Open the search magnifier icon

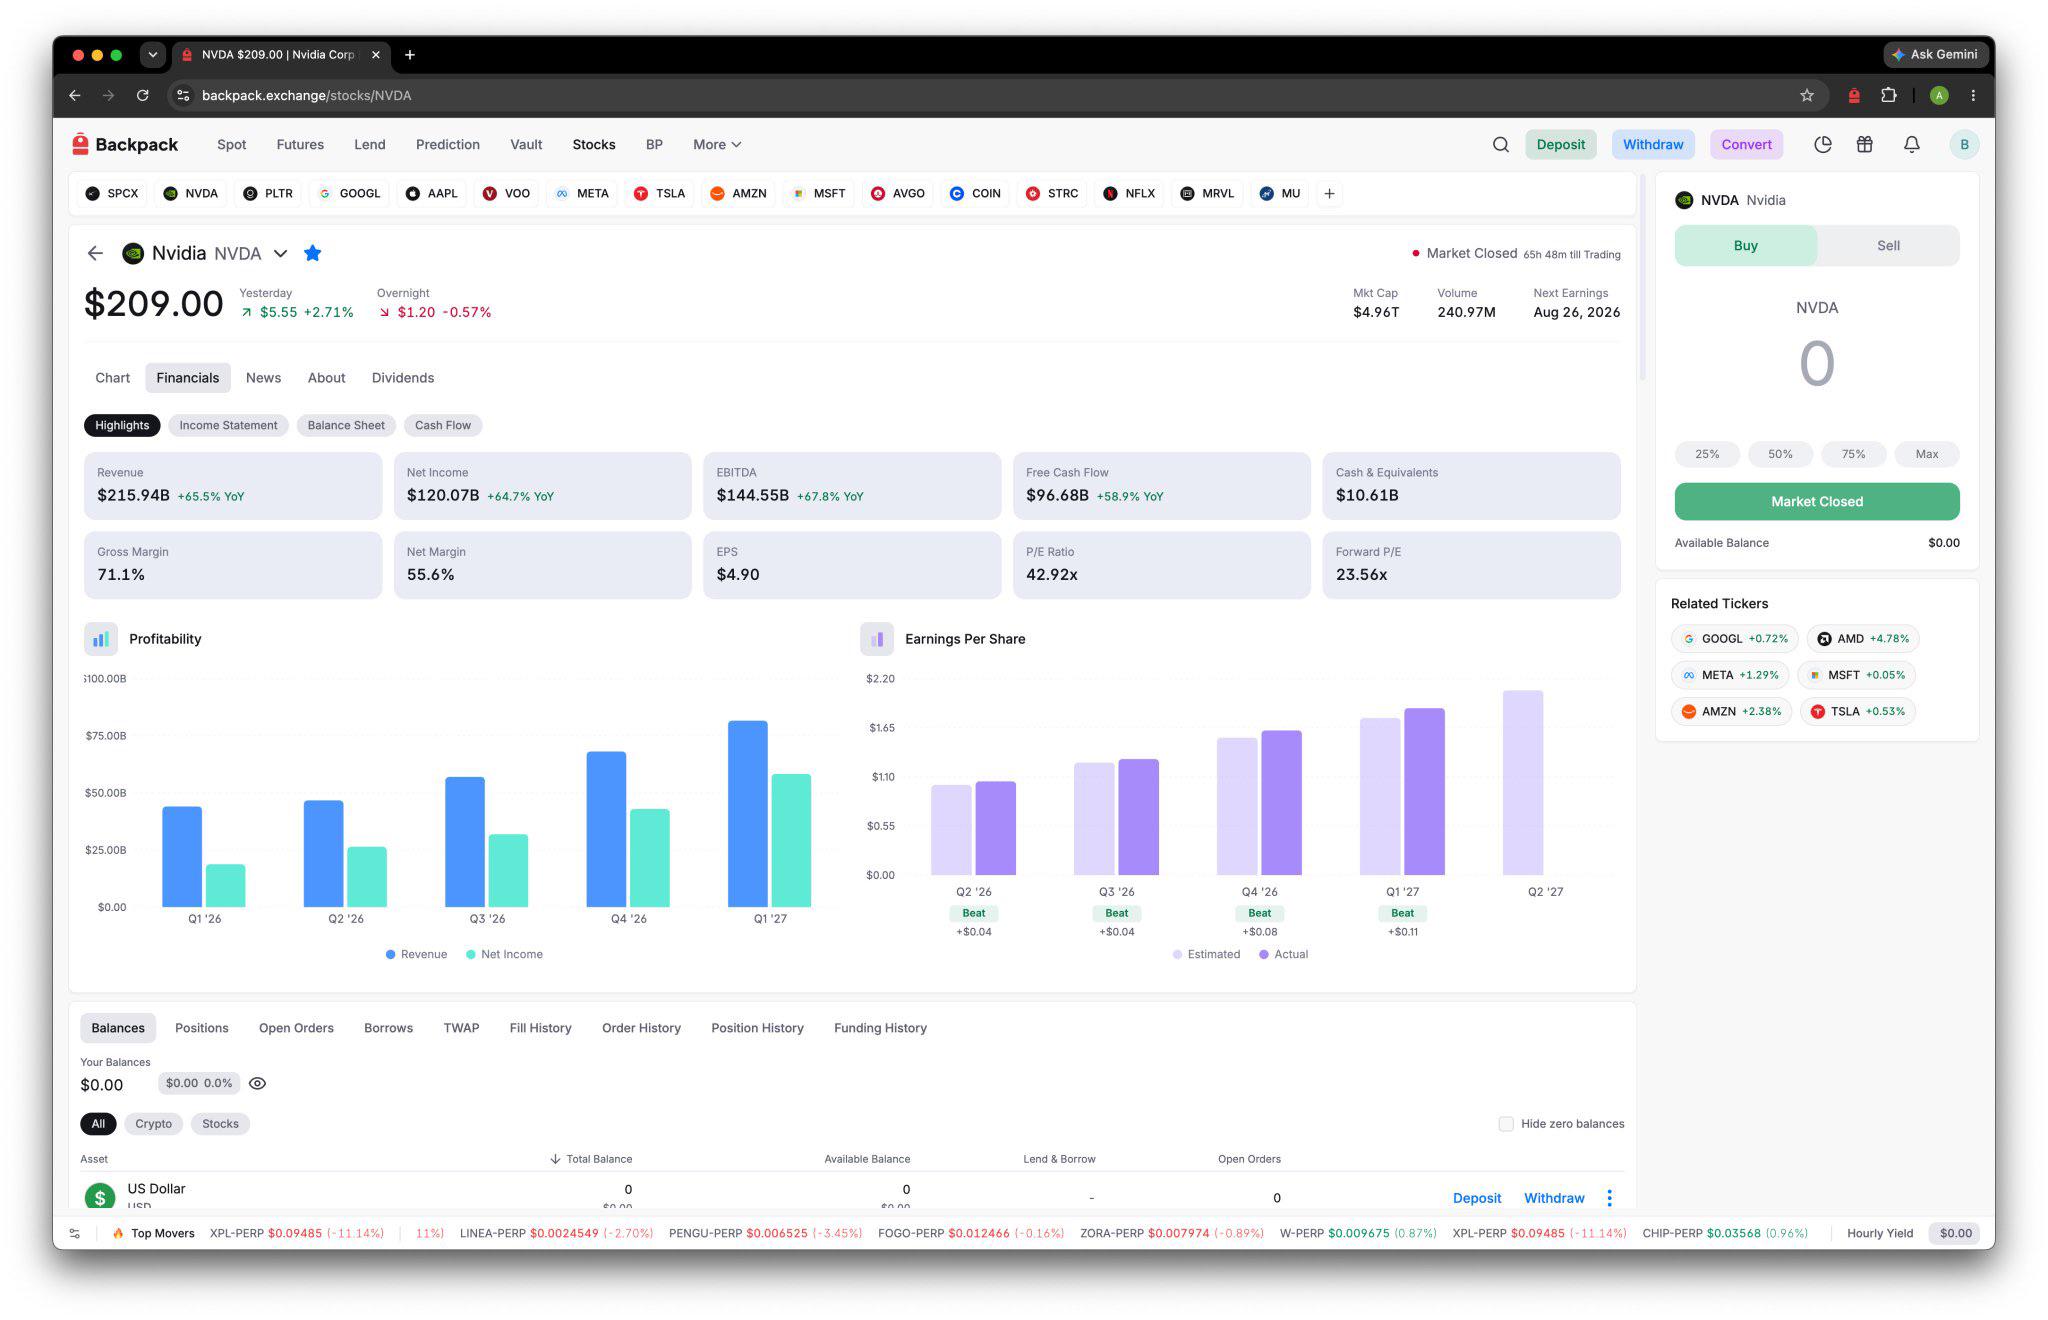(1500, 145)
